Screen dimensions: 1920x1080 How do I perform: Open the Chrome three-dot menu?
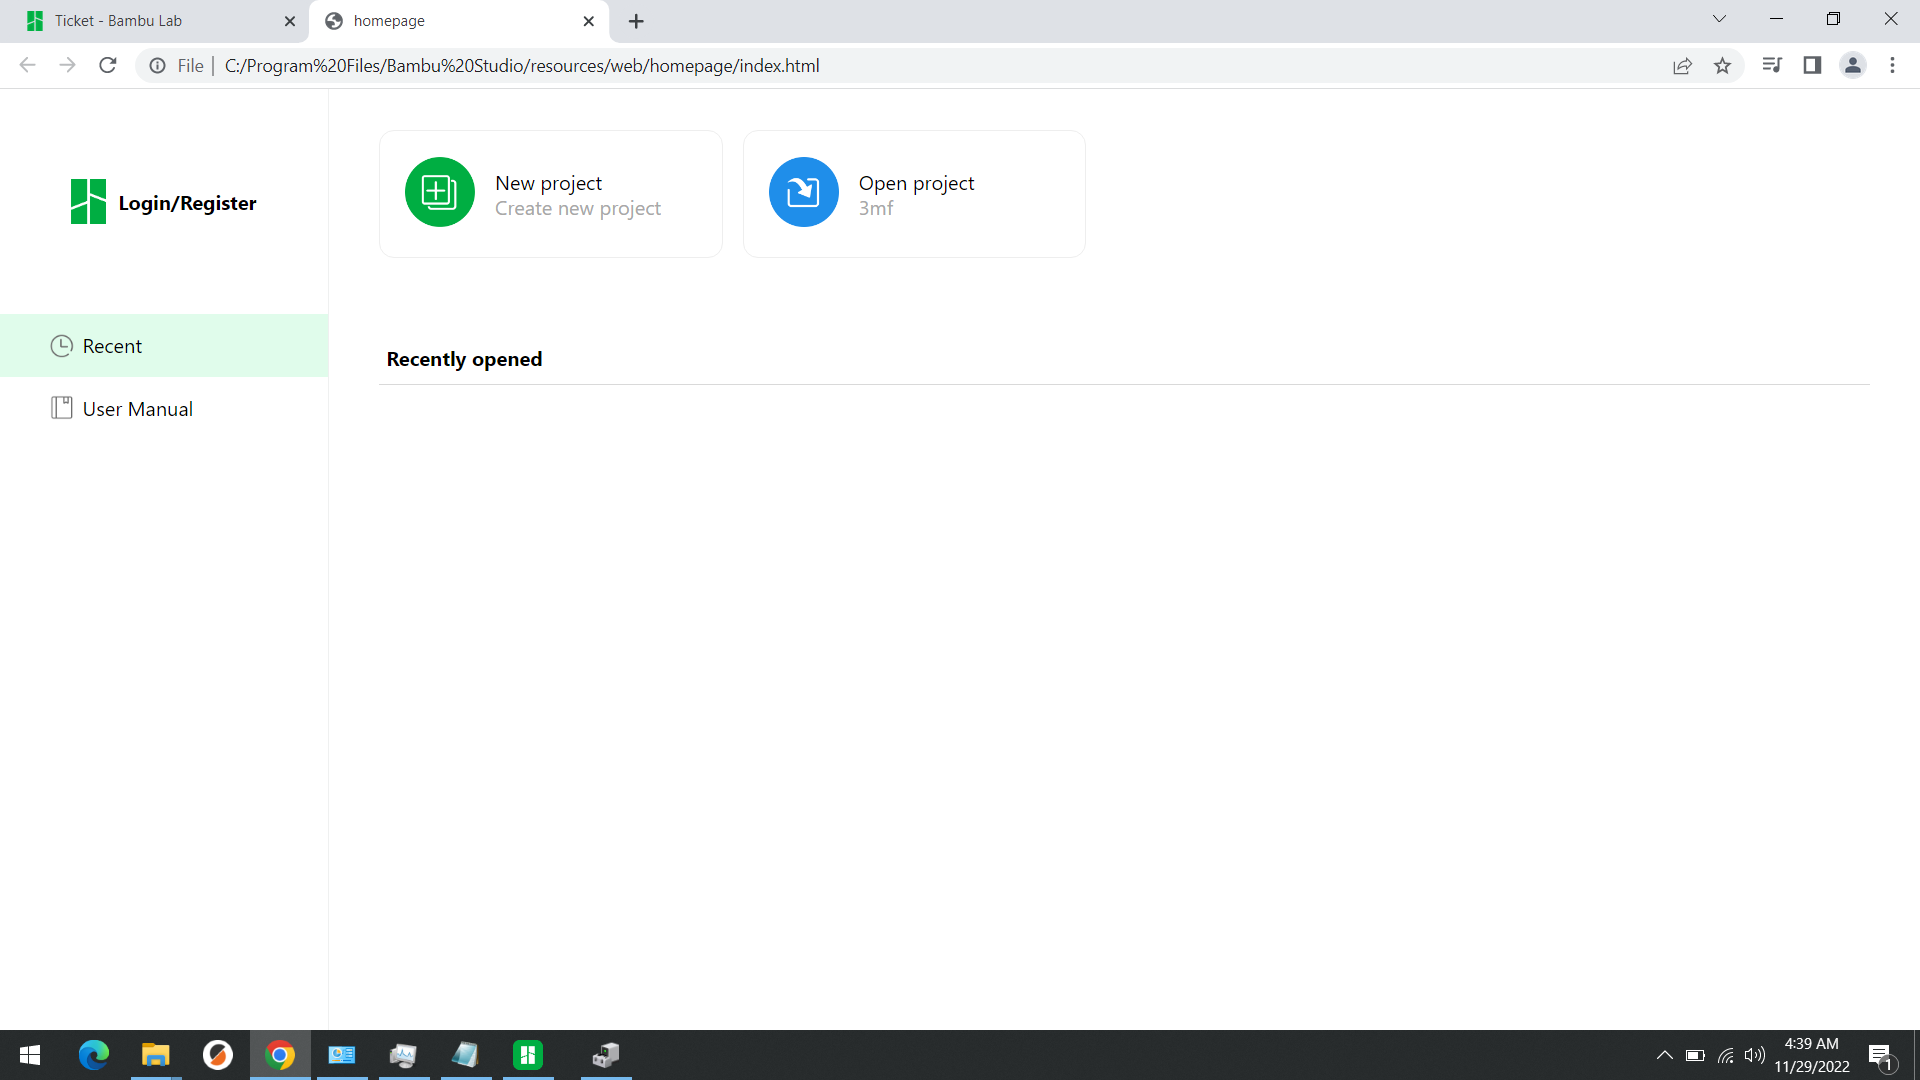point(1892,66)
